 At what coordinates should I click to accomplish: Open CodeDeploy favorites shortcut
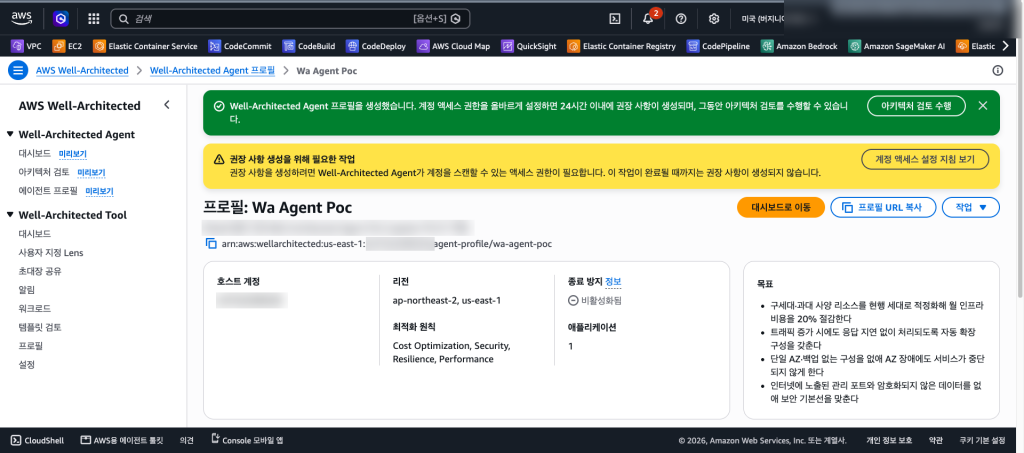(376, 46)
